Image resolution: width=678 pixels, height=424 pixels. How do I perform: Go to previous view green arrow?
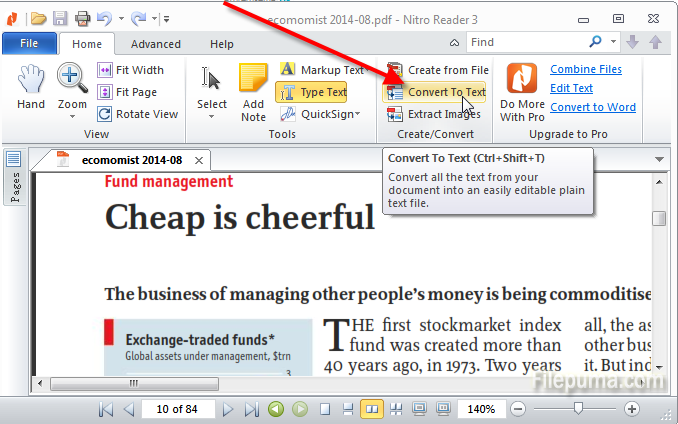pos(276,409)
